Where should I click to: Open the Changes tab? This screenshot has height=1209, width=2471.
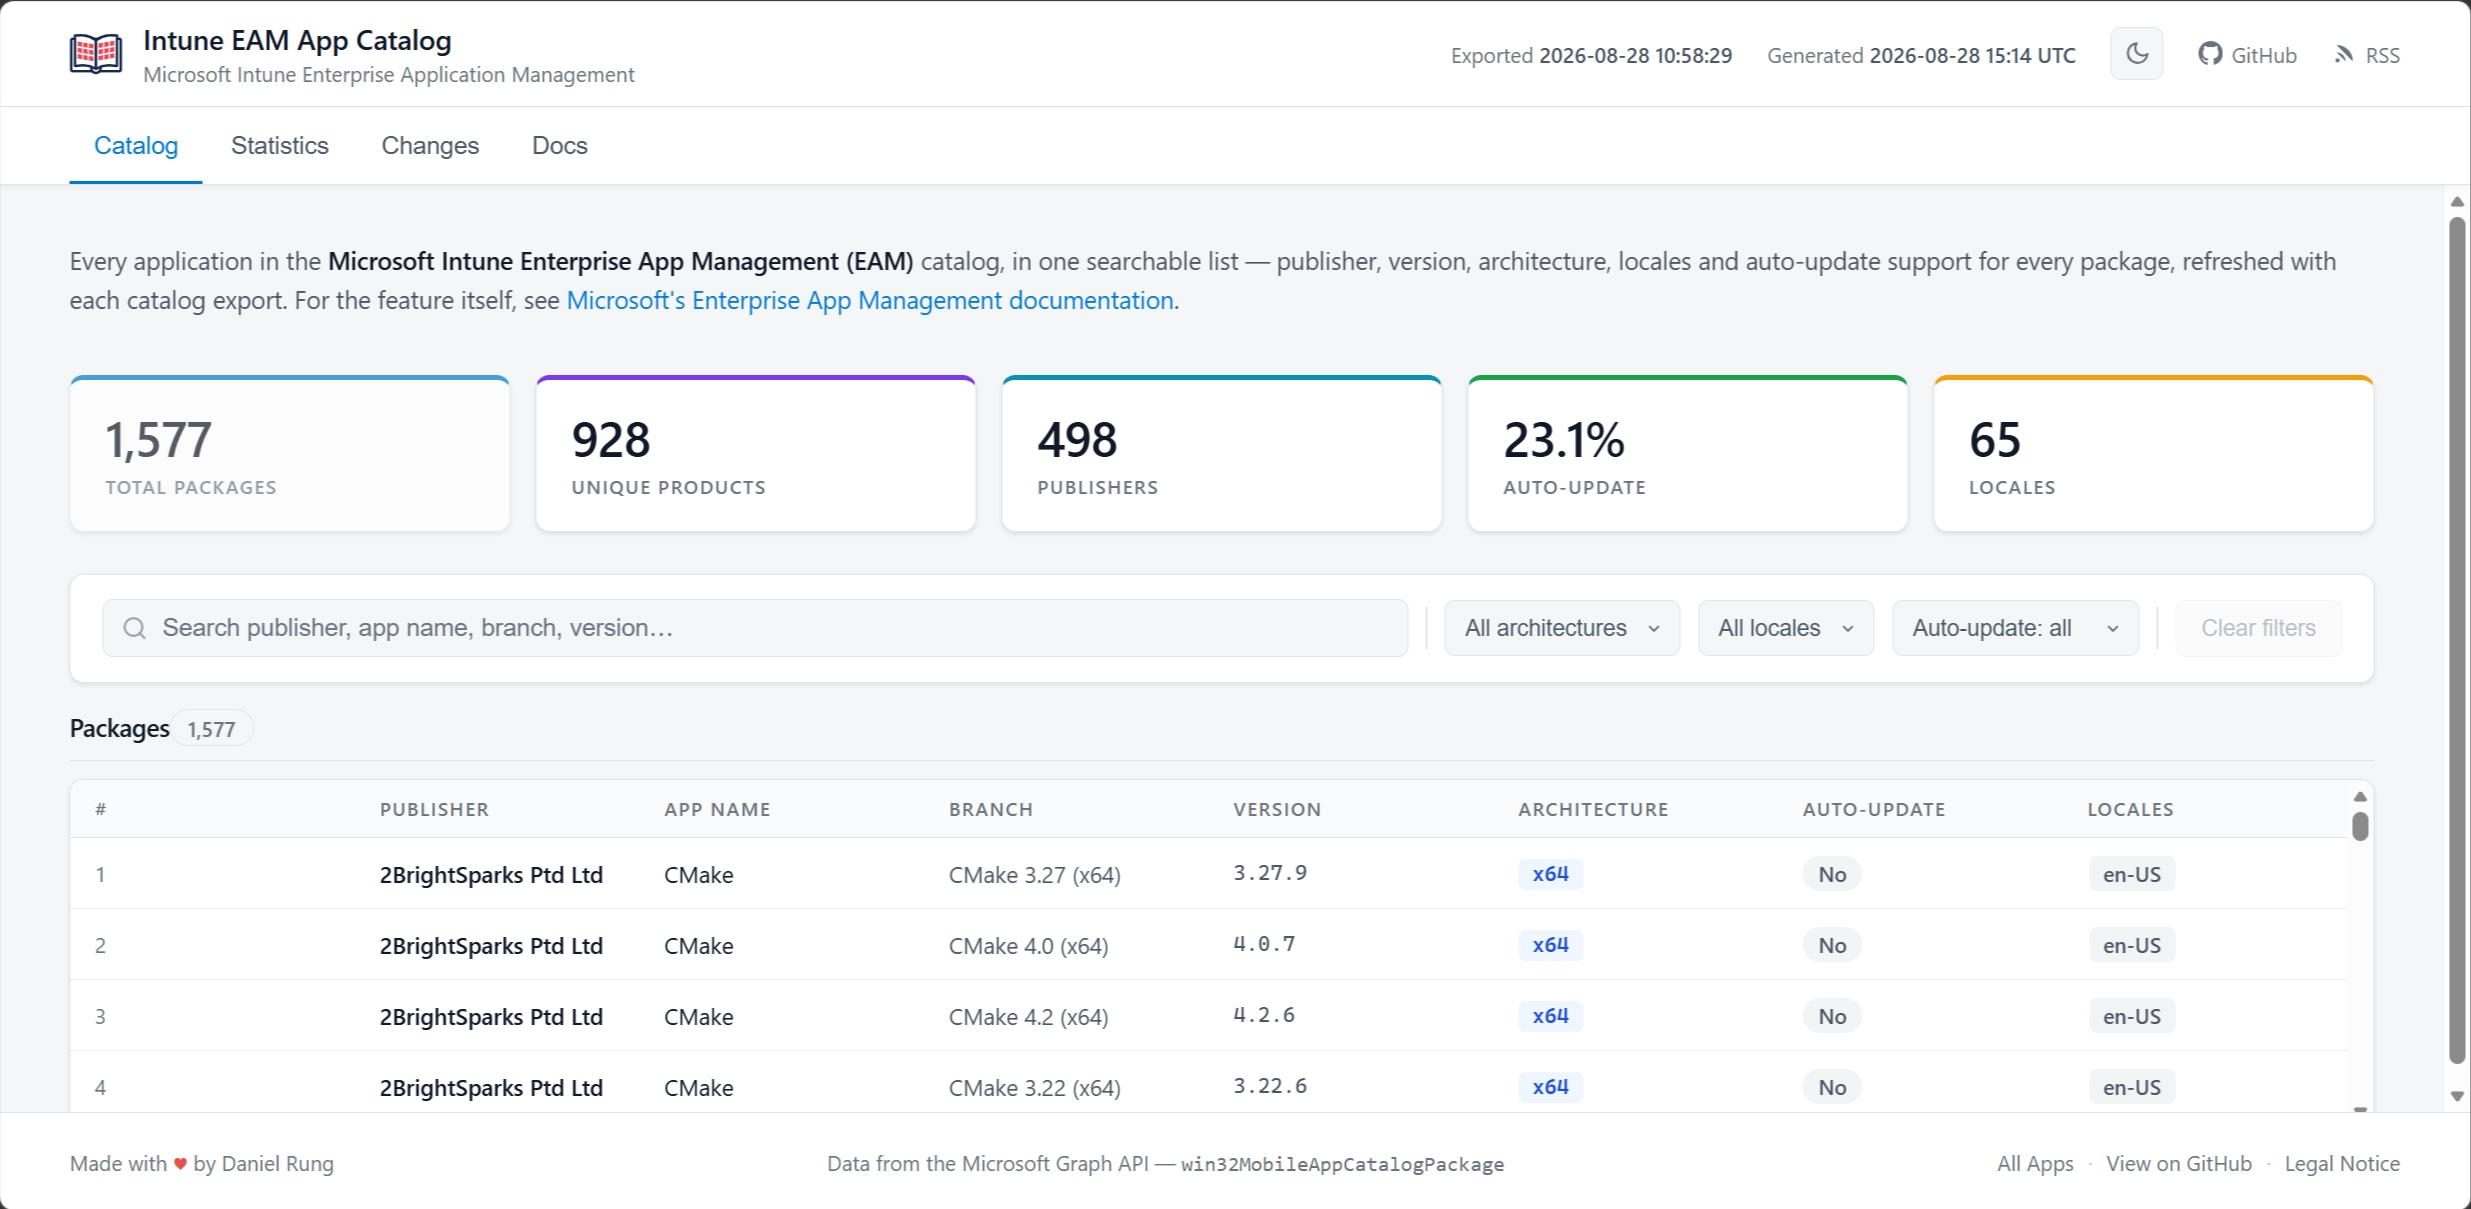click(430, 146)
